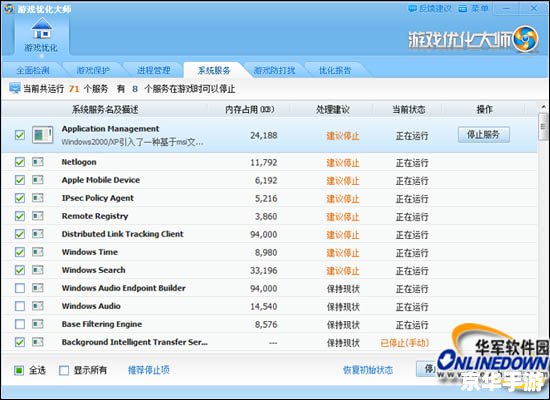This screenshot has height=400, width=550.
Task: Uncheck the Windows Time checkbox
Action: [x=20, y=252]
